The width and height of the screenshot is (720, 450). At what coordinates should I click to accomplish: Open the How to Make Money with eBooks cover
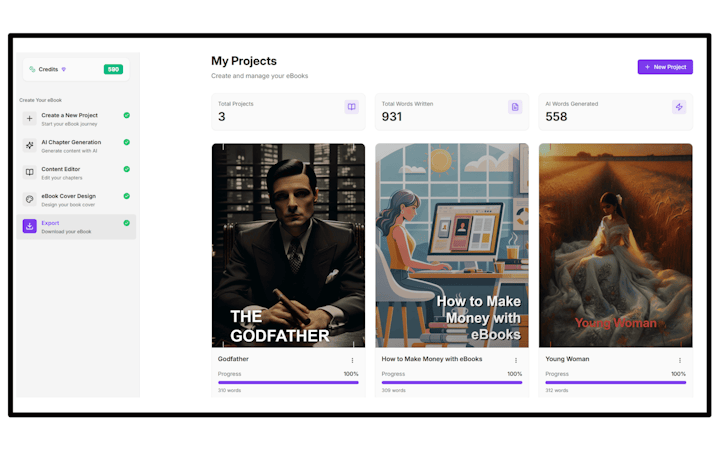(x=452, y=245)
